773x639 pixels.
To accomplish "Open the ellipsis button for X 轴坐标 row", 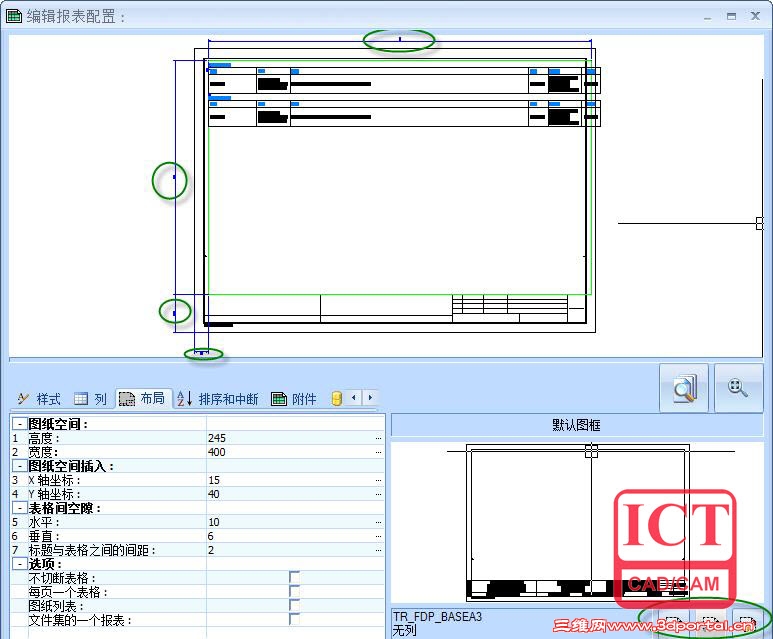I will (379, 480).
